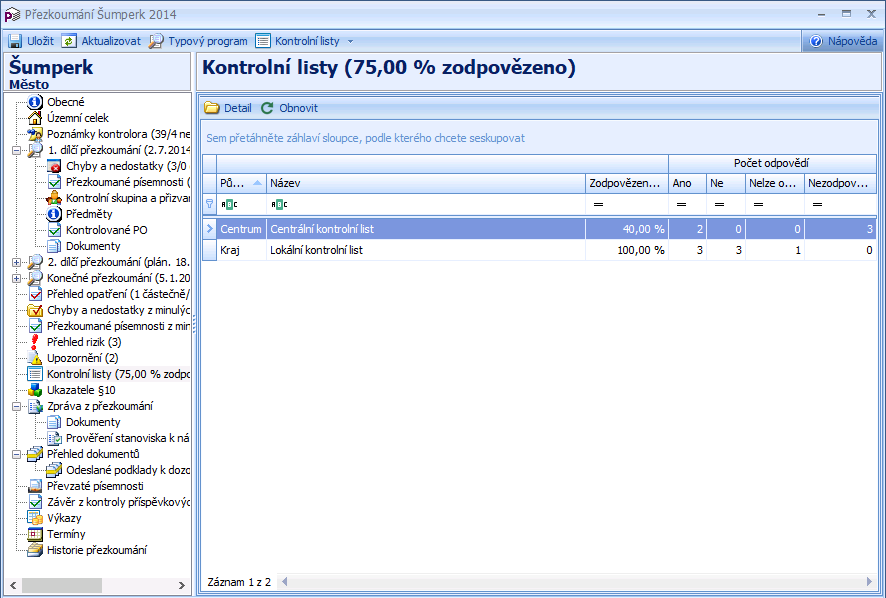
Task: Click the Upozornění warning icon
Action: pos(35,358)
